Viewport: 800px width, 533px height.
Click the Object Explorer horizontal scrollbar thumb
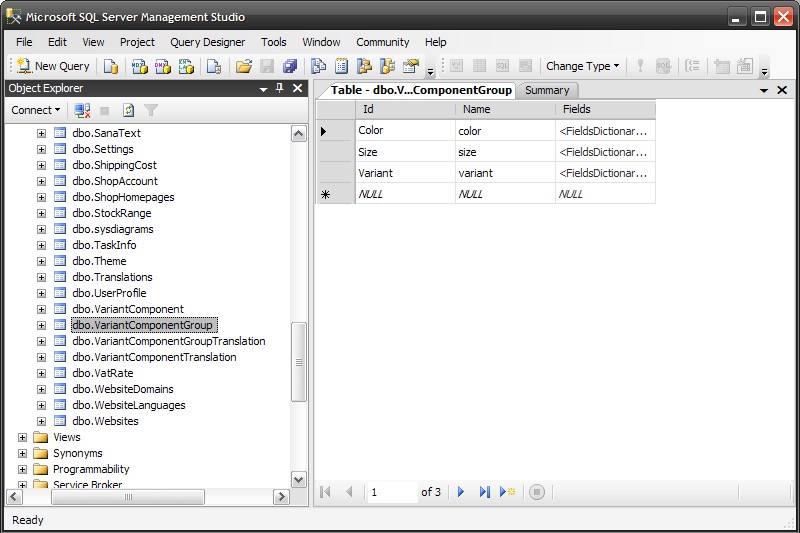[x=128, y=497]
